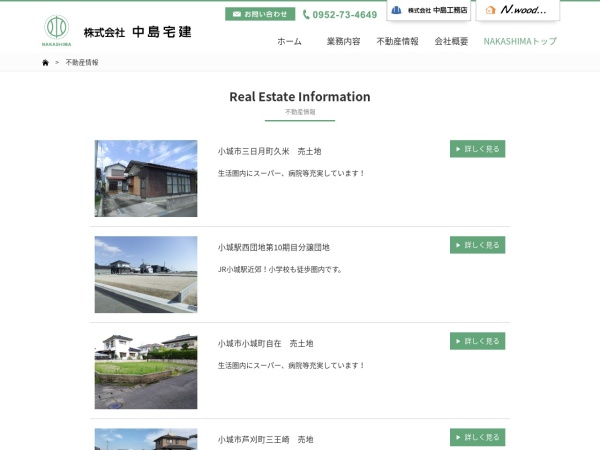Open photo of 小城駅西団地 vacant lot
The height and width of the screenshot is (450, 600).
[x=146, y=274]
